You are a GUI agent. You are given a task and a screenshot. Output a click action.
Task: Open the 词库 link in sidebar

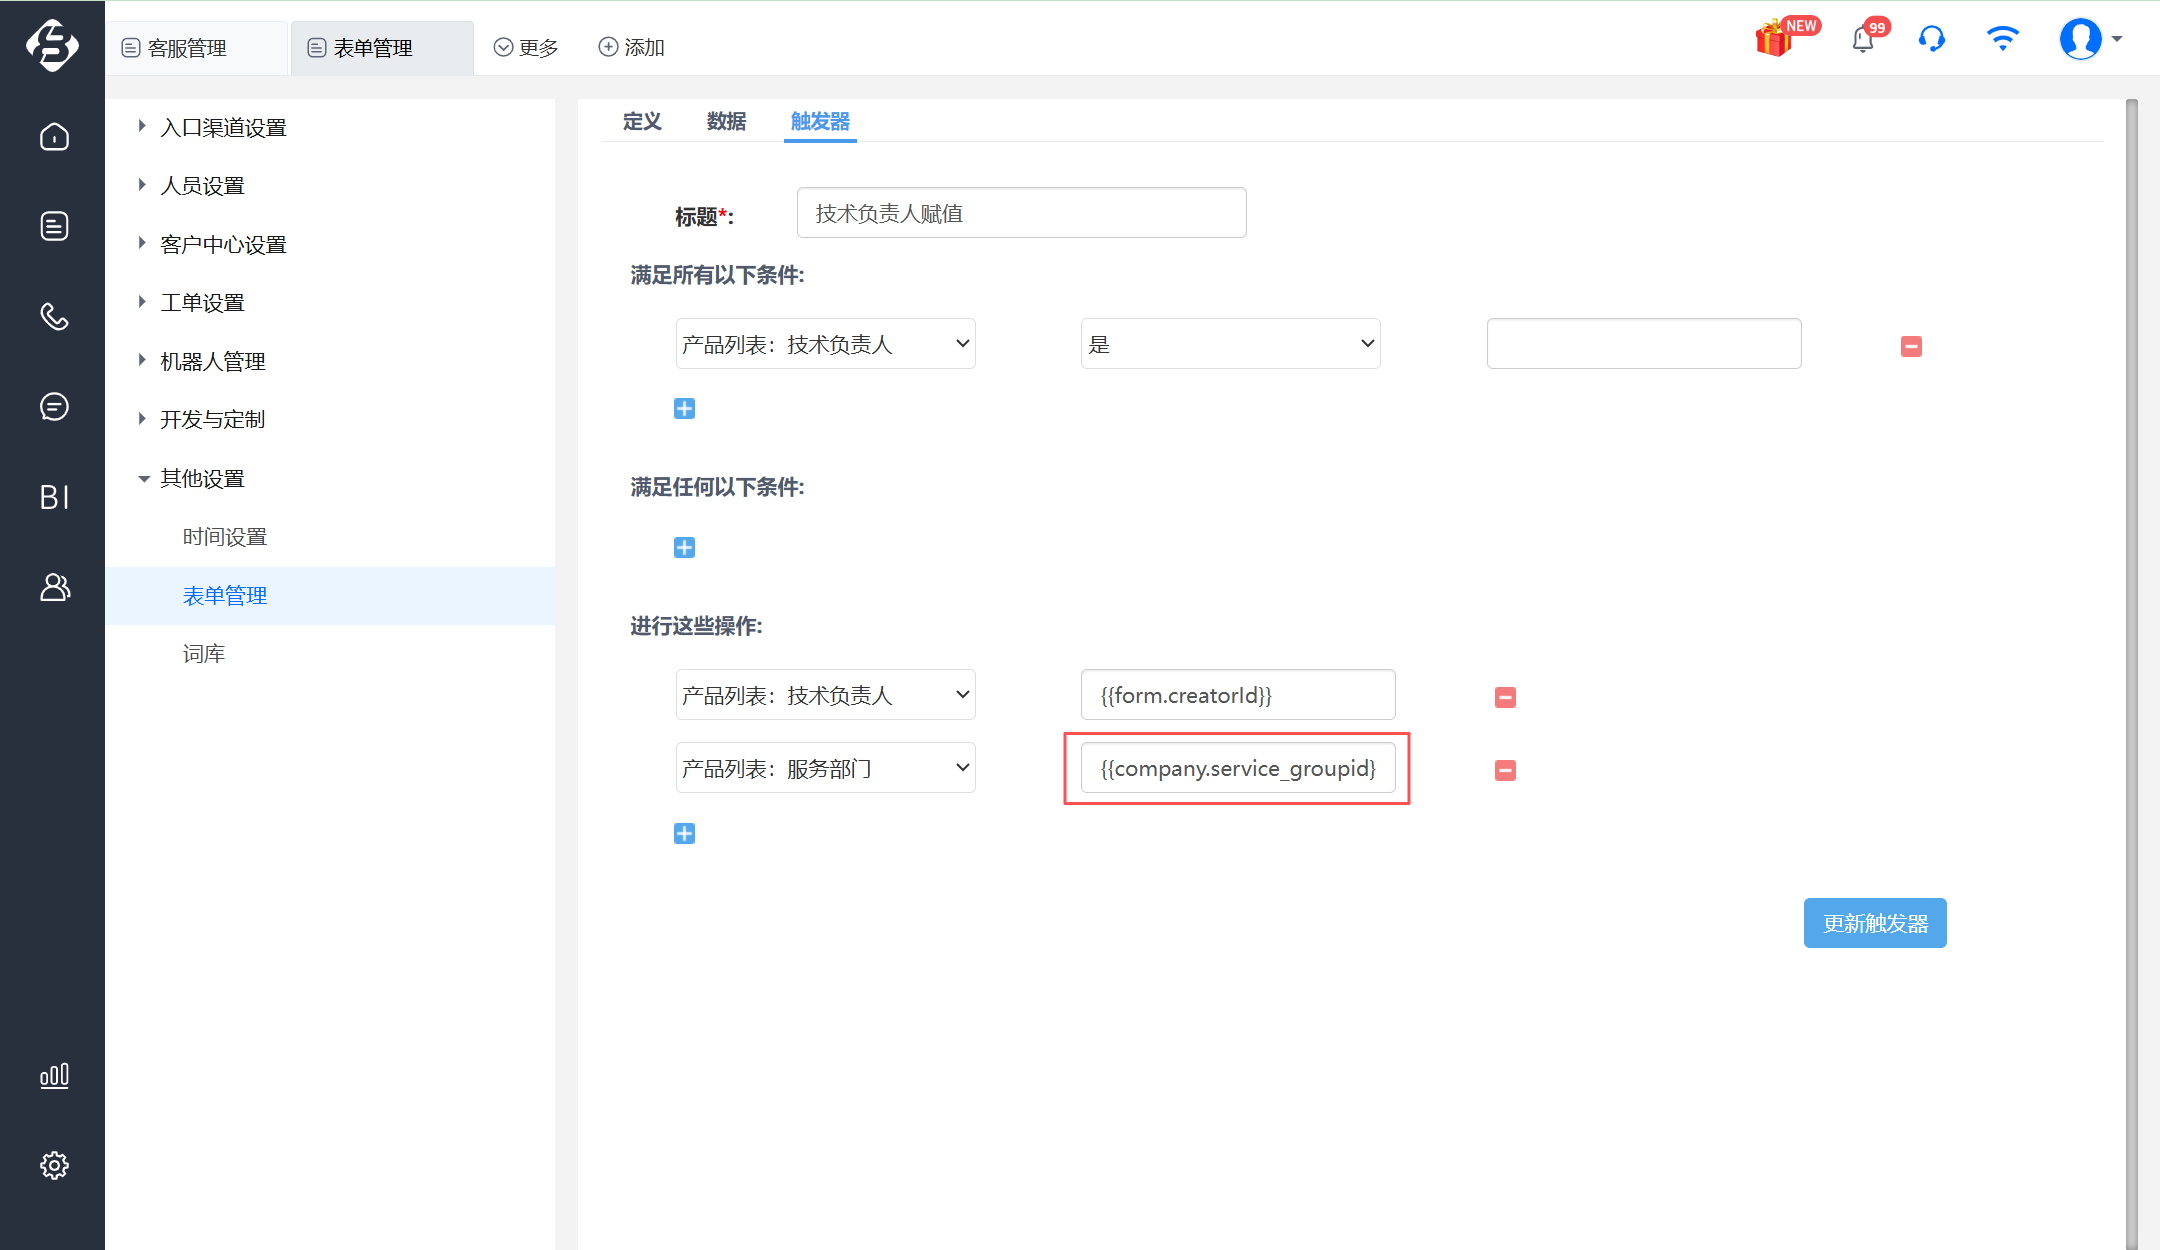pyautogui.click(x=204, y=654)
